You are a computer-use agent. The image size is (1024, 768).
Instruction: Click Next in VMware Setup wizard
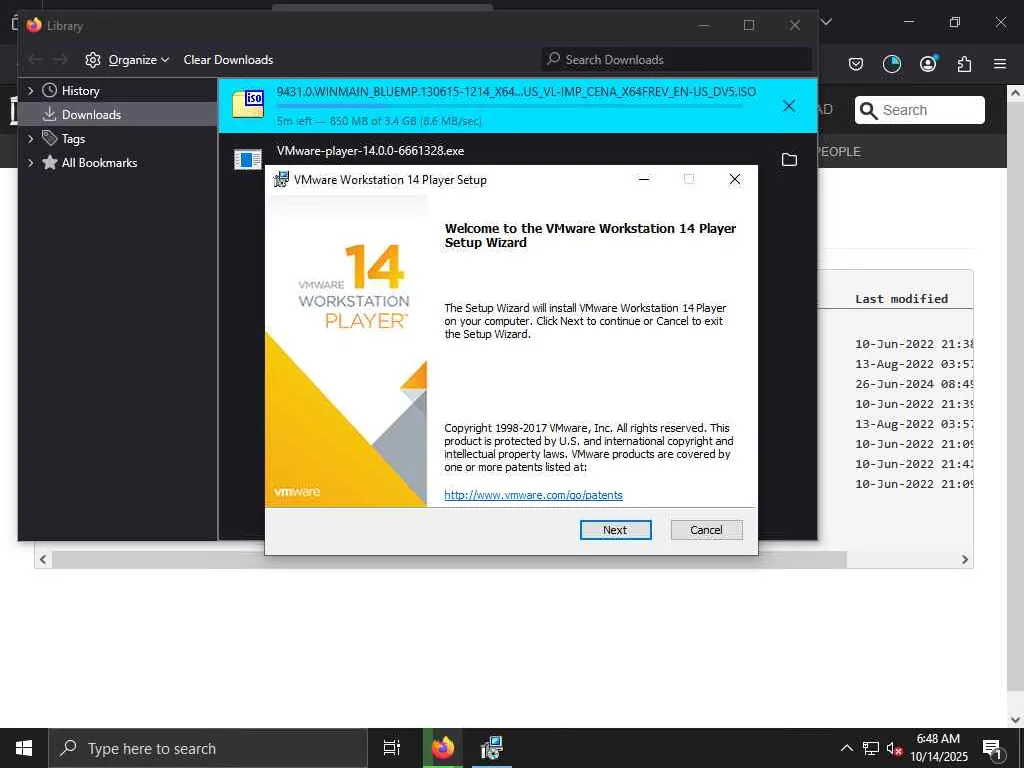click(x=615, y=530)
